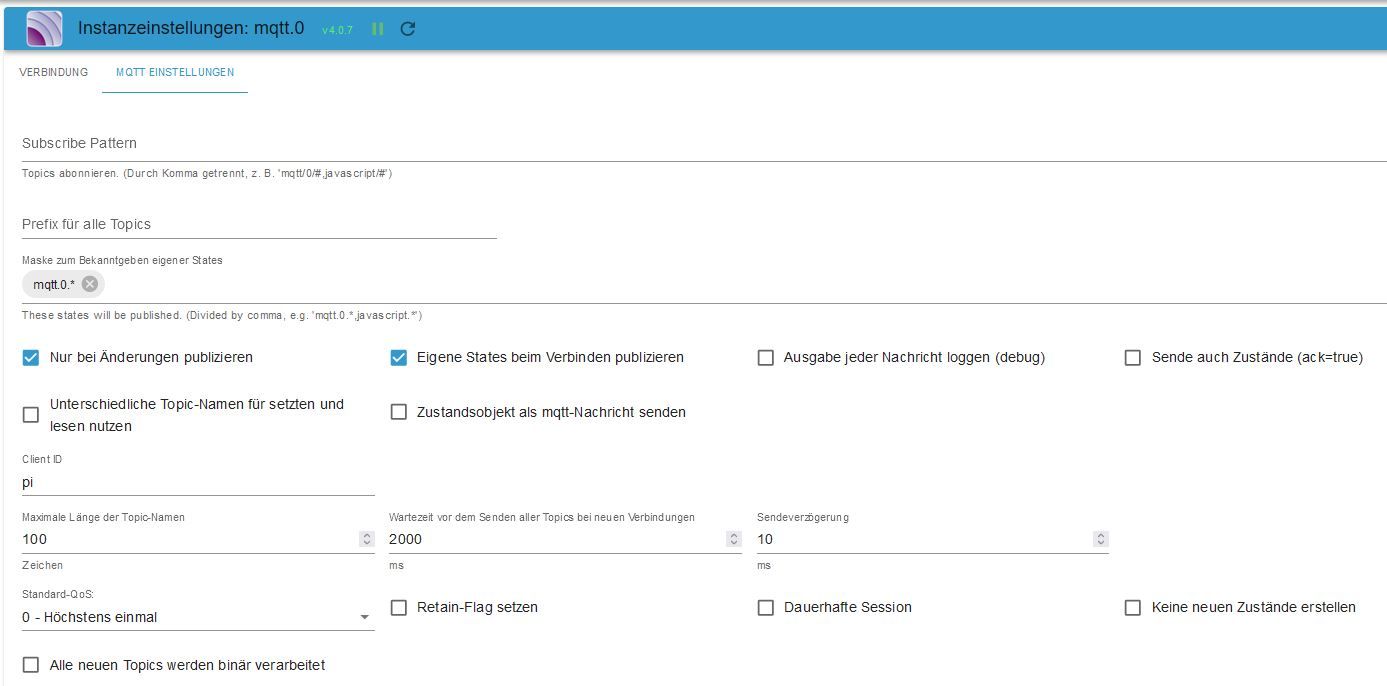Open the Standard-QoS dropdown

point(198,617)
